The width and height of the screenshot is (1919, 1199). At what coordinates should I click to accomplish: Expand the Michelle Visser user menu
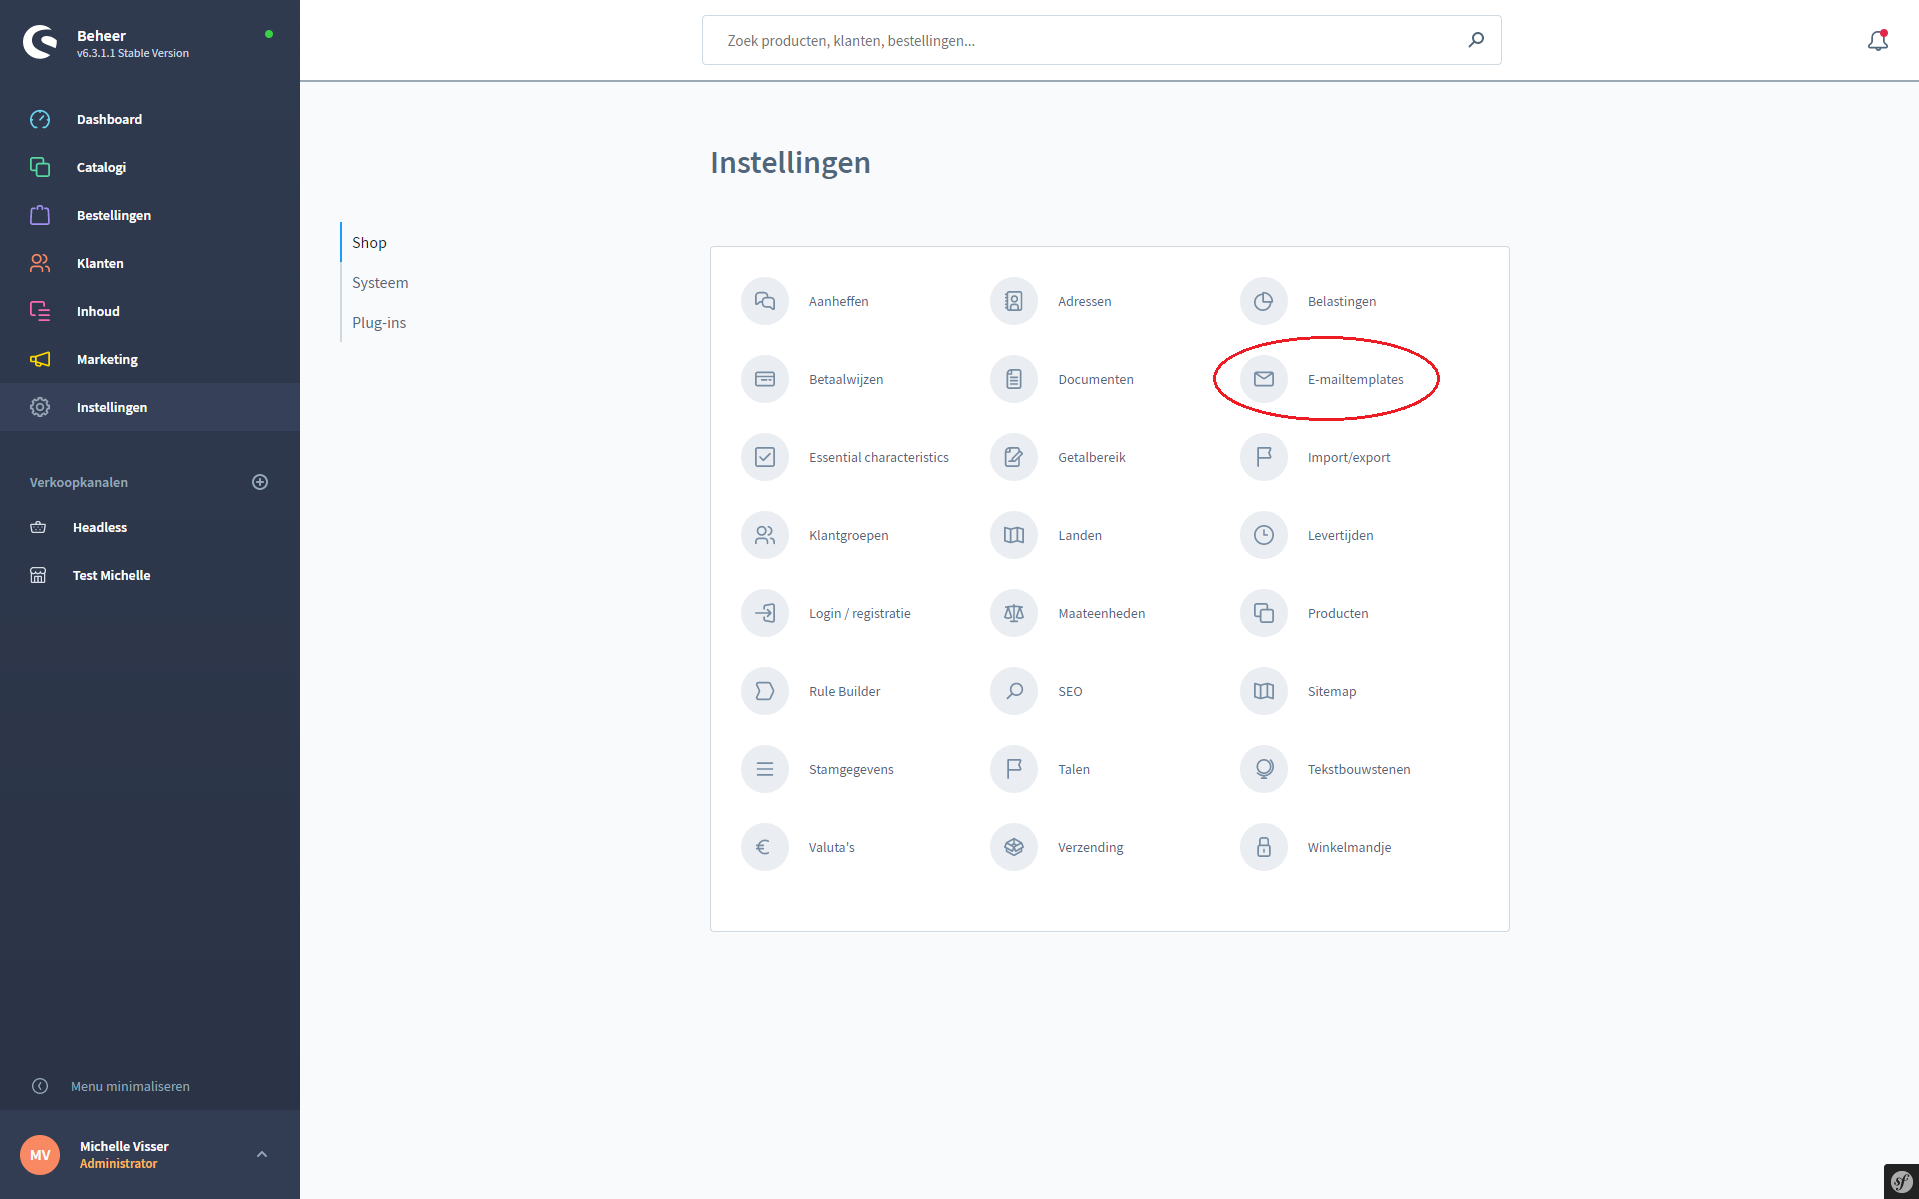pos(262,1154)
